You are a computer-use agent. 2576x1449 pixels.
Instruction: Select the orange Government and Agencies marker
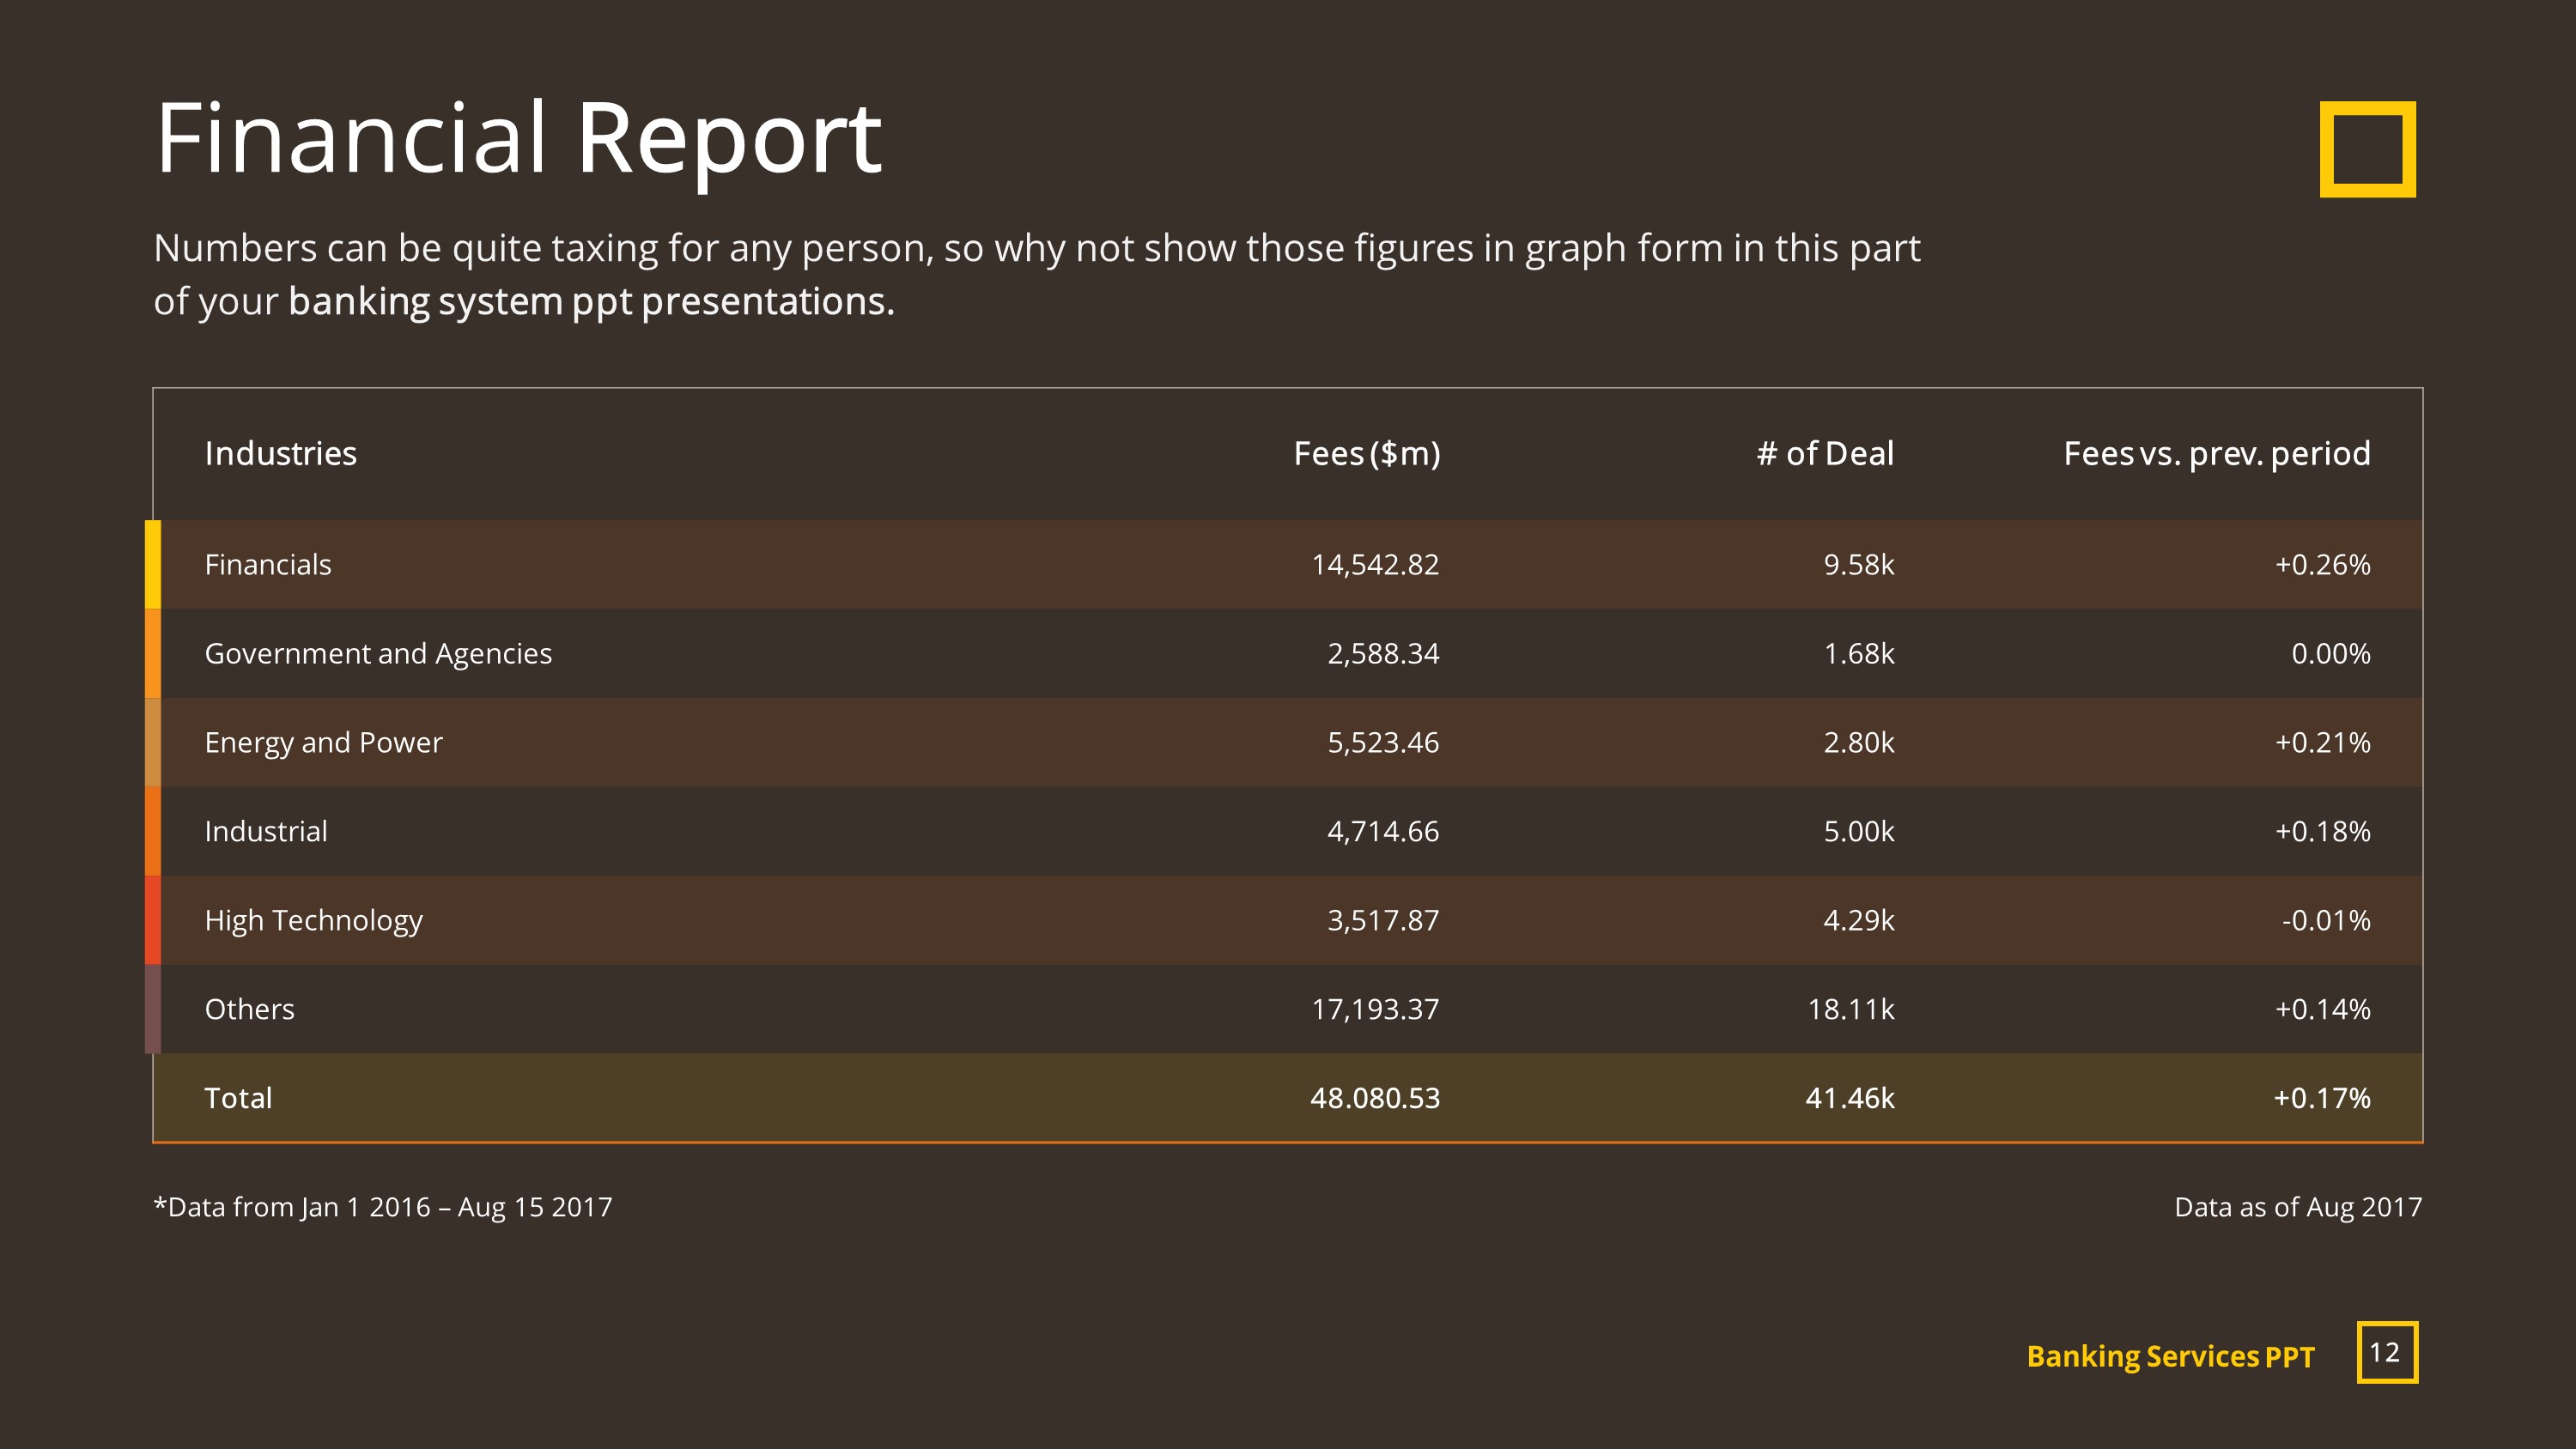pos(152,653)
